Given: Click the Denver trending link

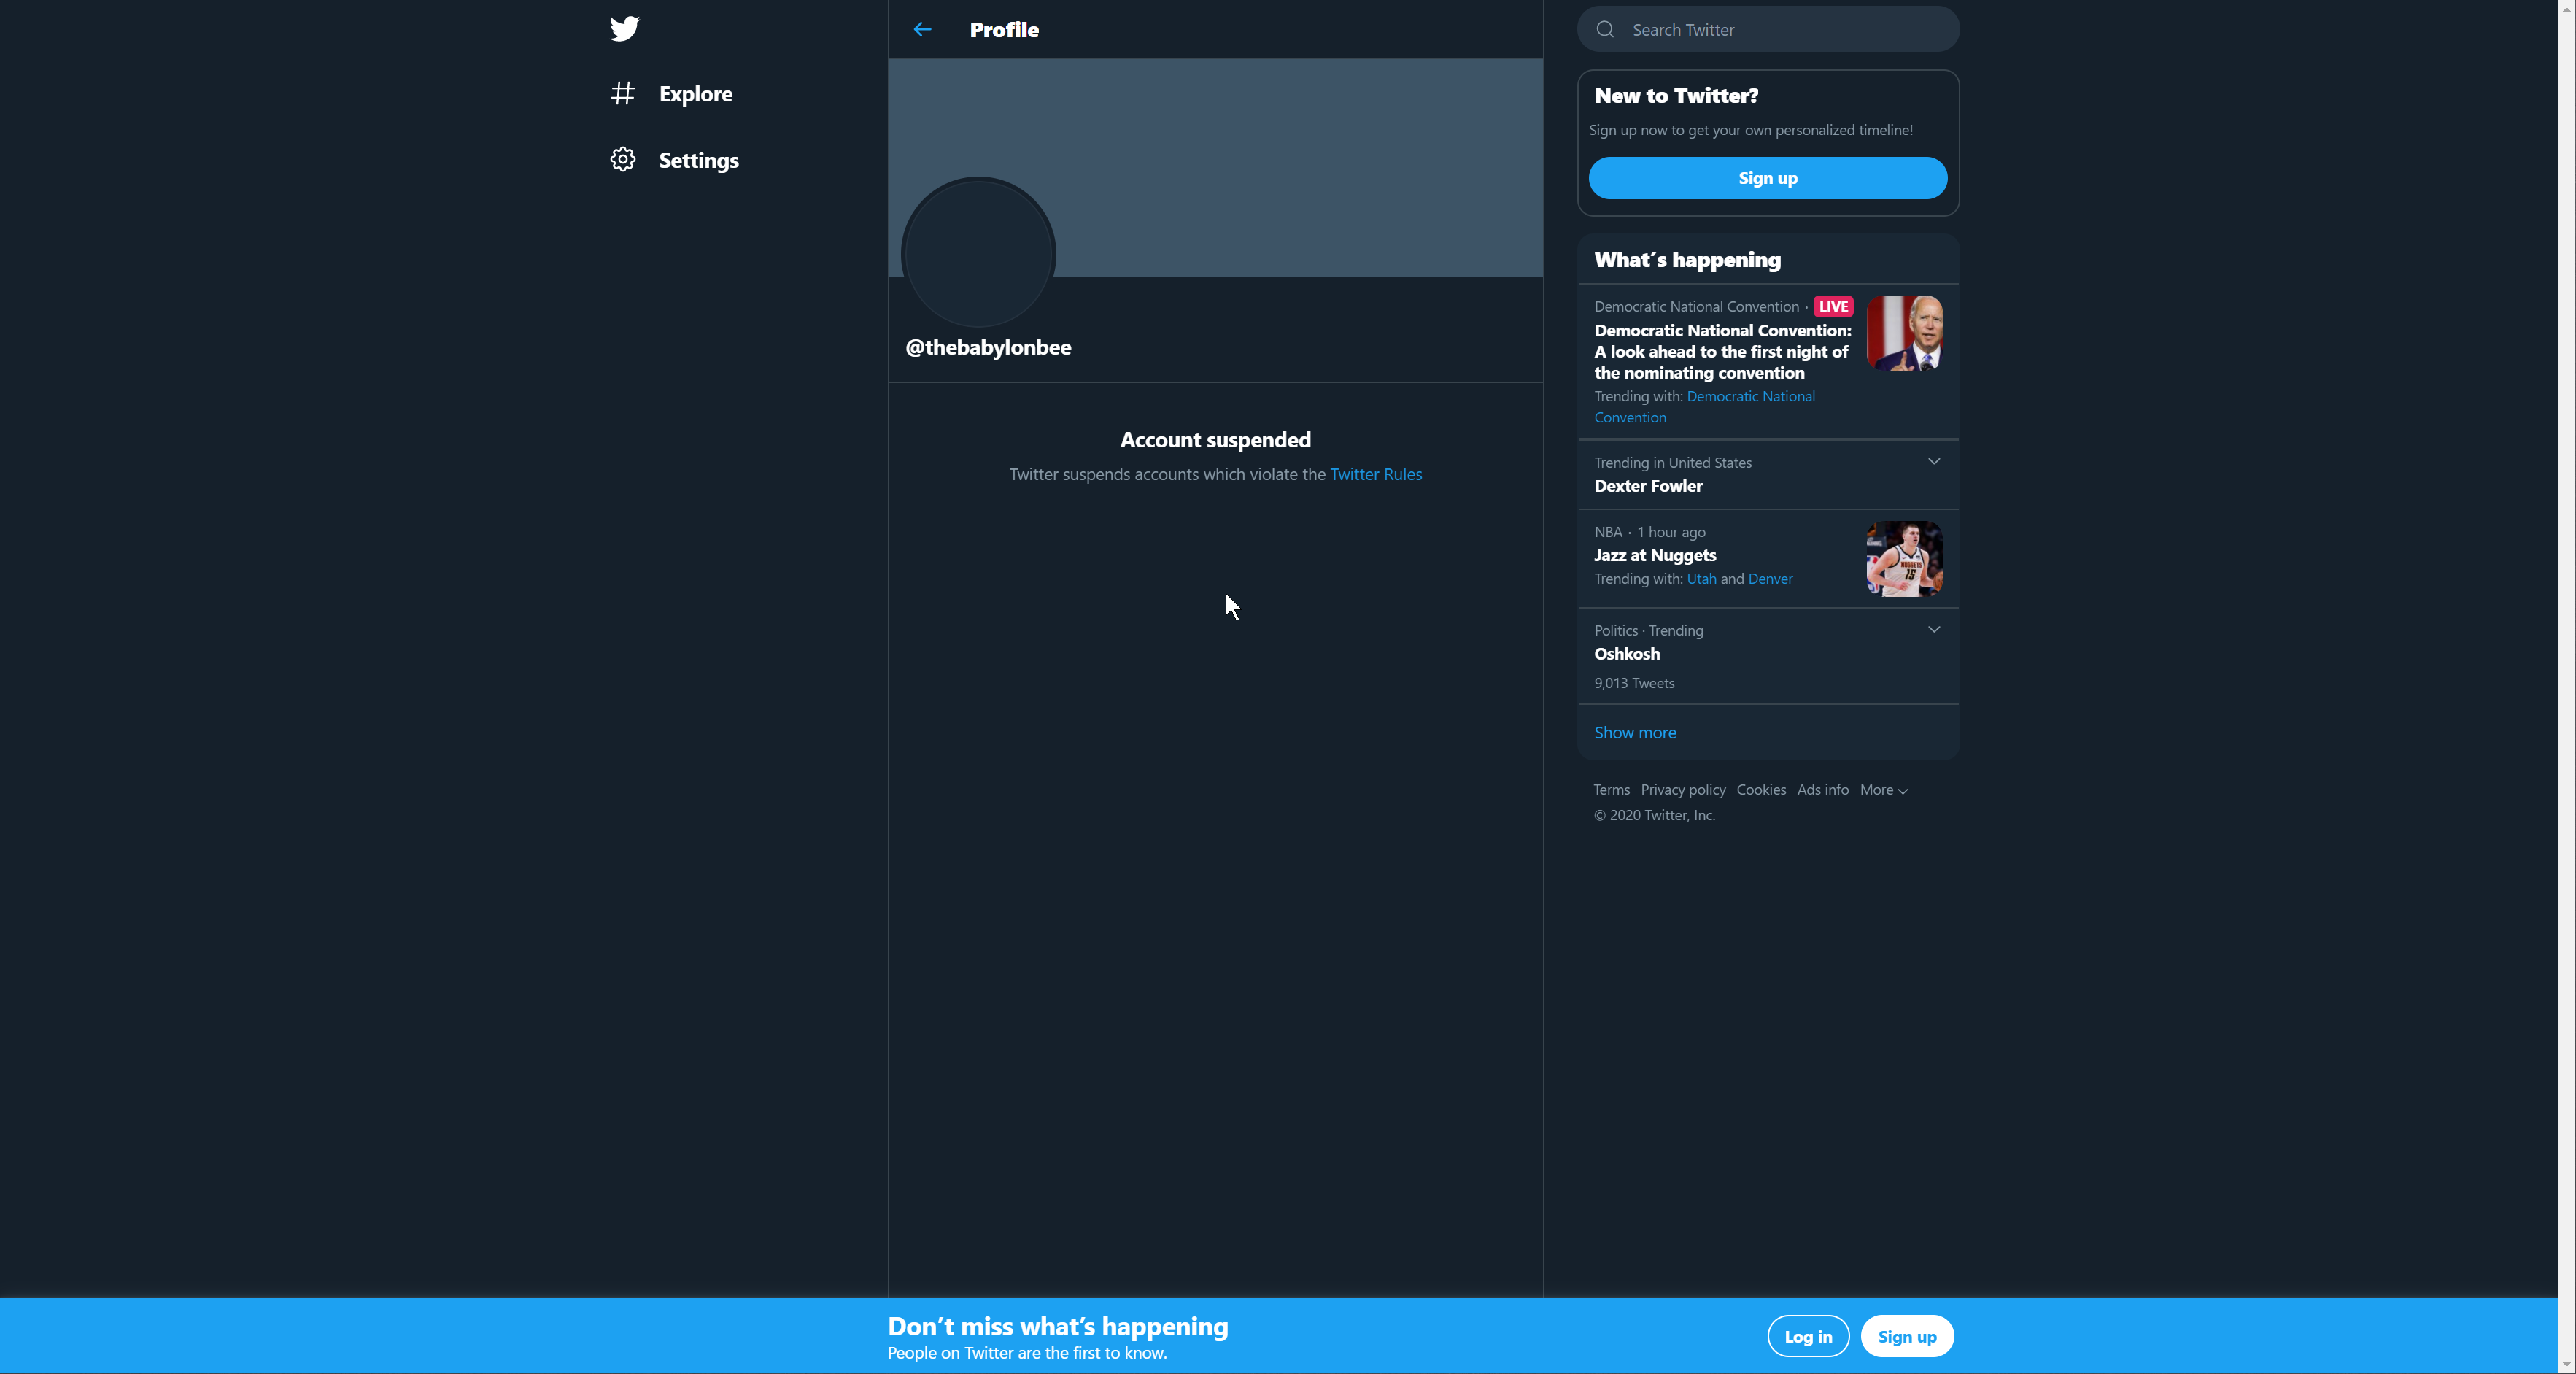Looking at the screenshot, I should 1770,579.
